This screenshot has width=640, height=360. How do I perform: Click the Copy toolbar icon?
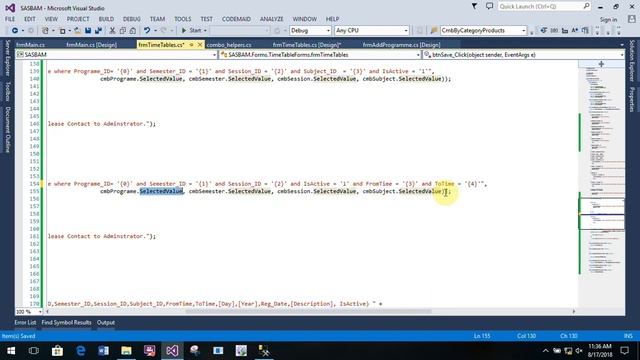[x=122, y=31]
